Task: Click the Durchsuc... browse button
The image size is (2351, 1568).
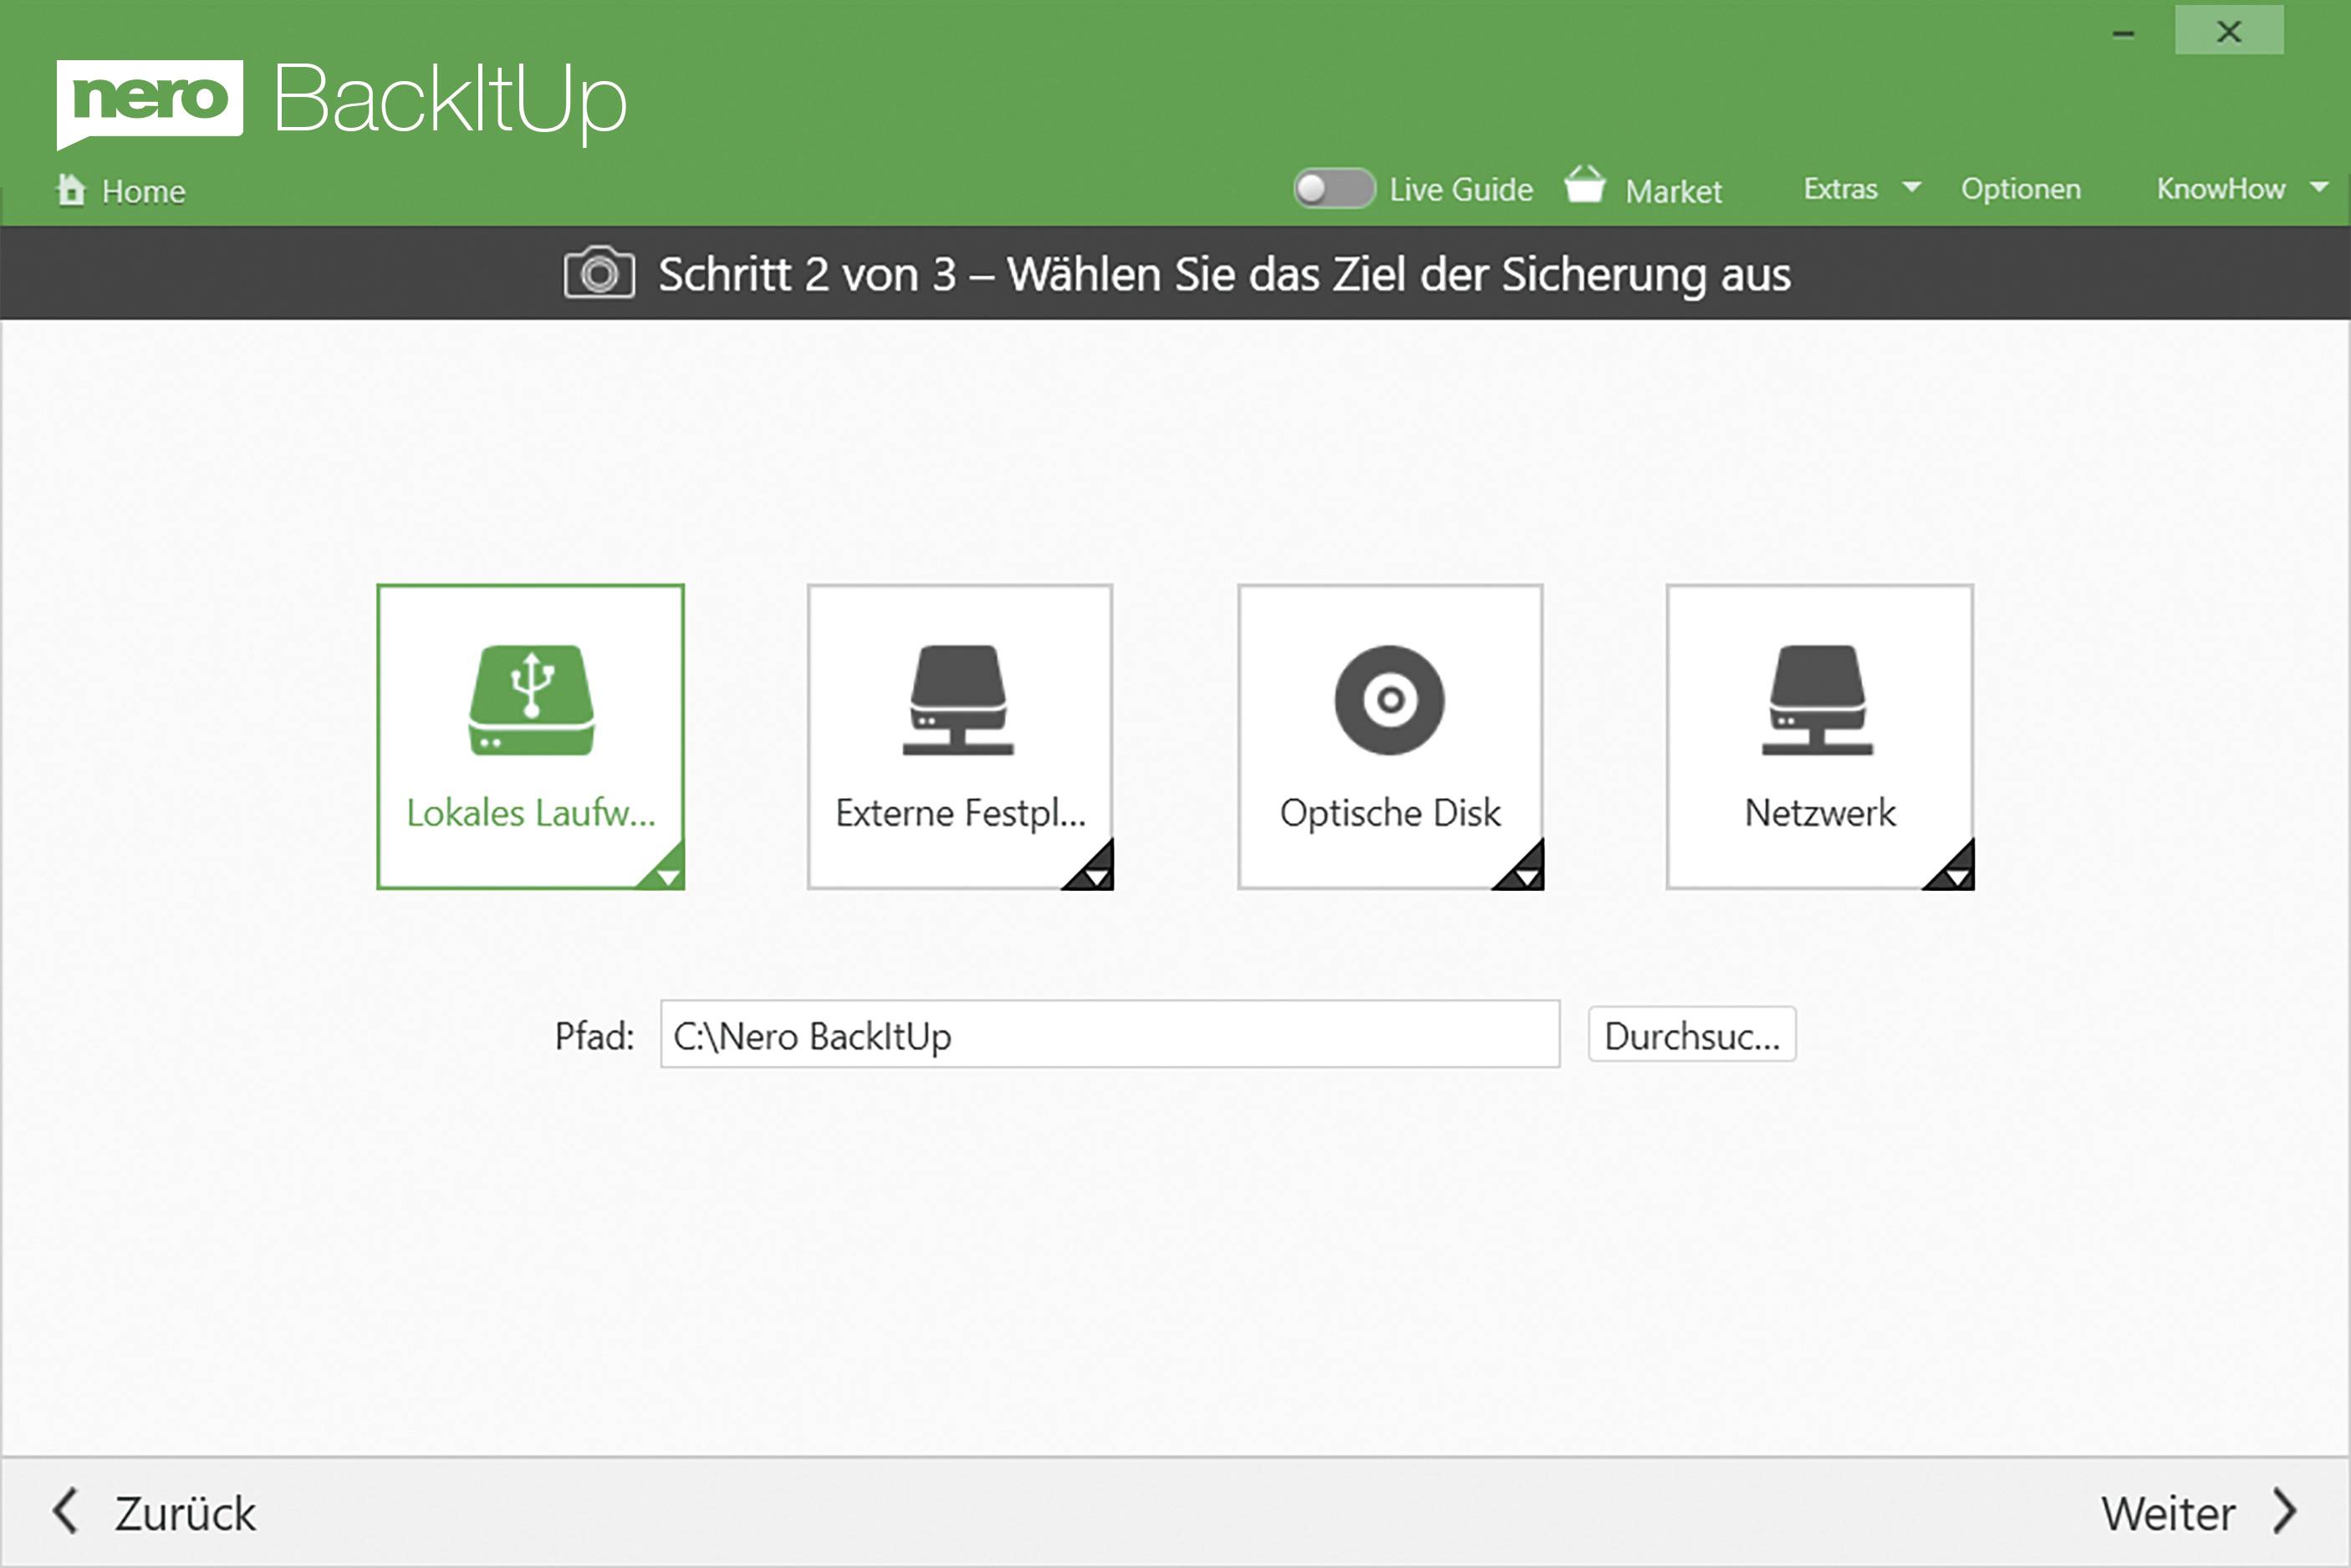Action: point(1692,1035)
